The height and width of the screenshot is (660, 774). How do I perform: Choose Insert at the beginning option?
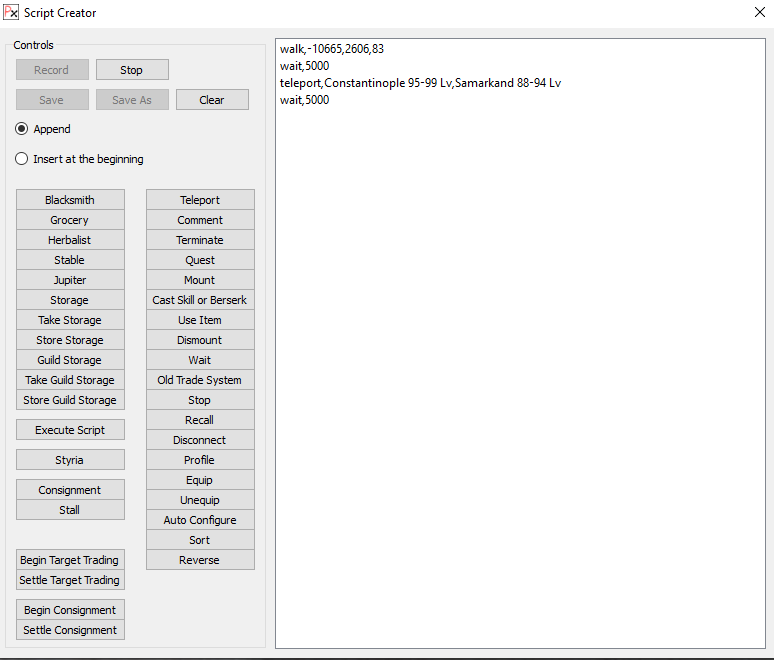(x=22, y=159)
